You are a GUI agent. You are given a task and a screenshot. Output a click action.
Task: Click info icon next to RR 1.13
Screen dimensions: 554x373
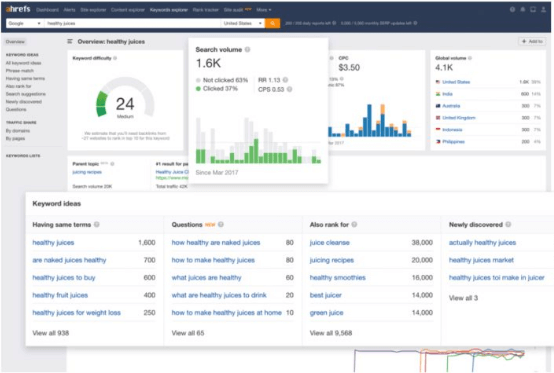click(285, 80)
